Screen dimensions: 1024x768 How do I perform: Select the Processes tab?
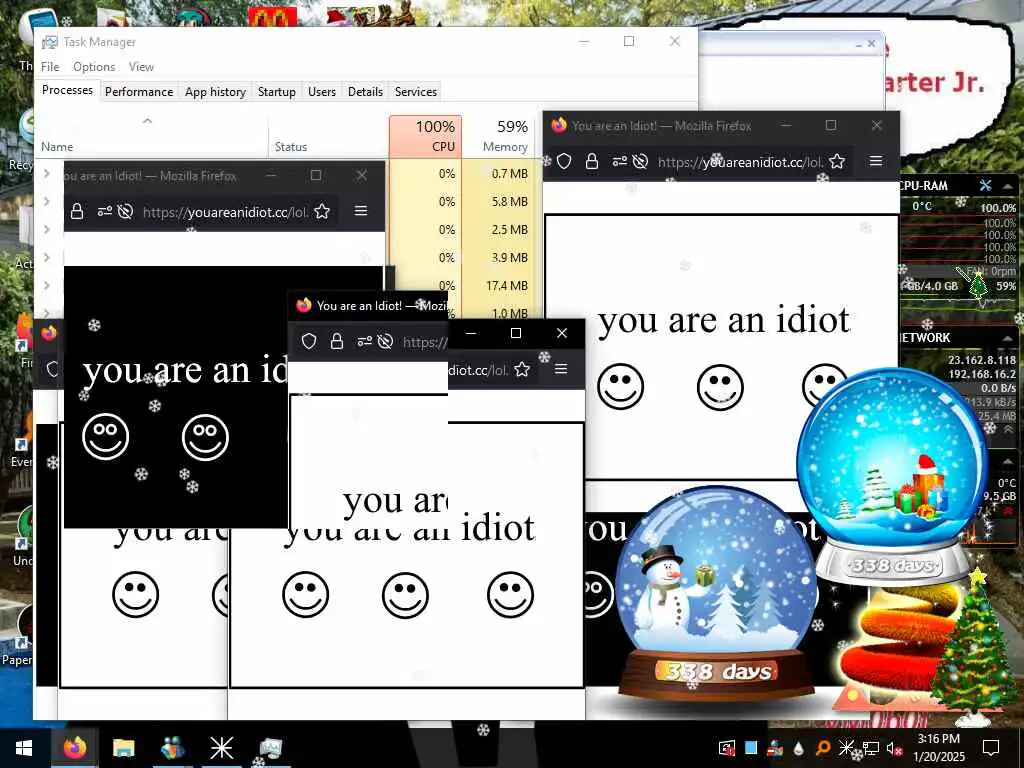click(67, 90)
